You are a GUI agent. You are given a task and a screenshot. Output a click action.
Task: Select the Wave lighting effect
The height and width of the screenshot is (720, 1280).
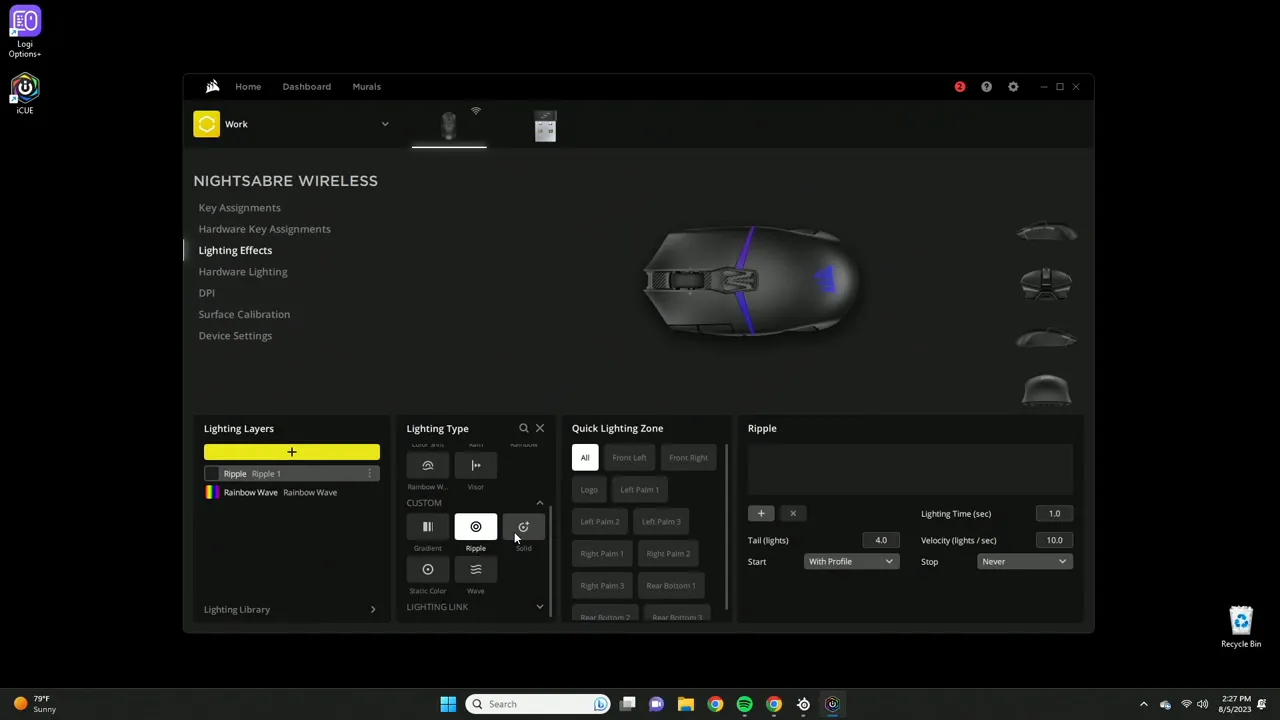(x=475, y=569)
